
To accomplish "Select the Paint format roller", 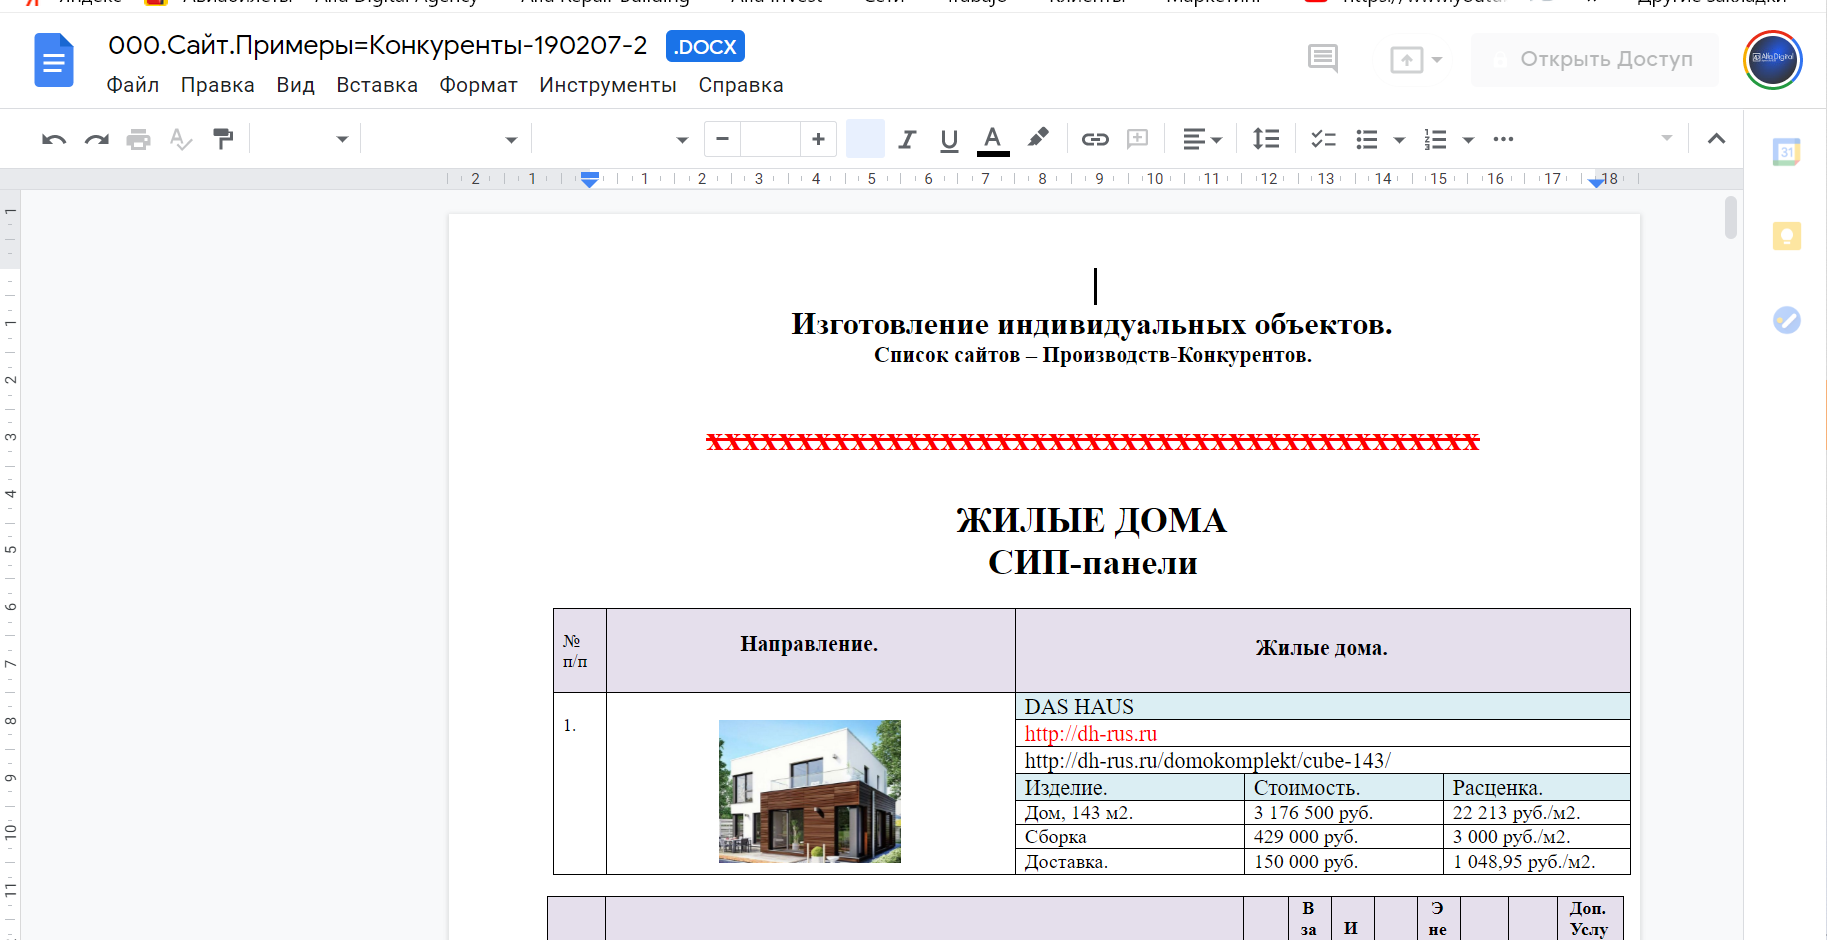I will point(223,139).
